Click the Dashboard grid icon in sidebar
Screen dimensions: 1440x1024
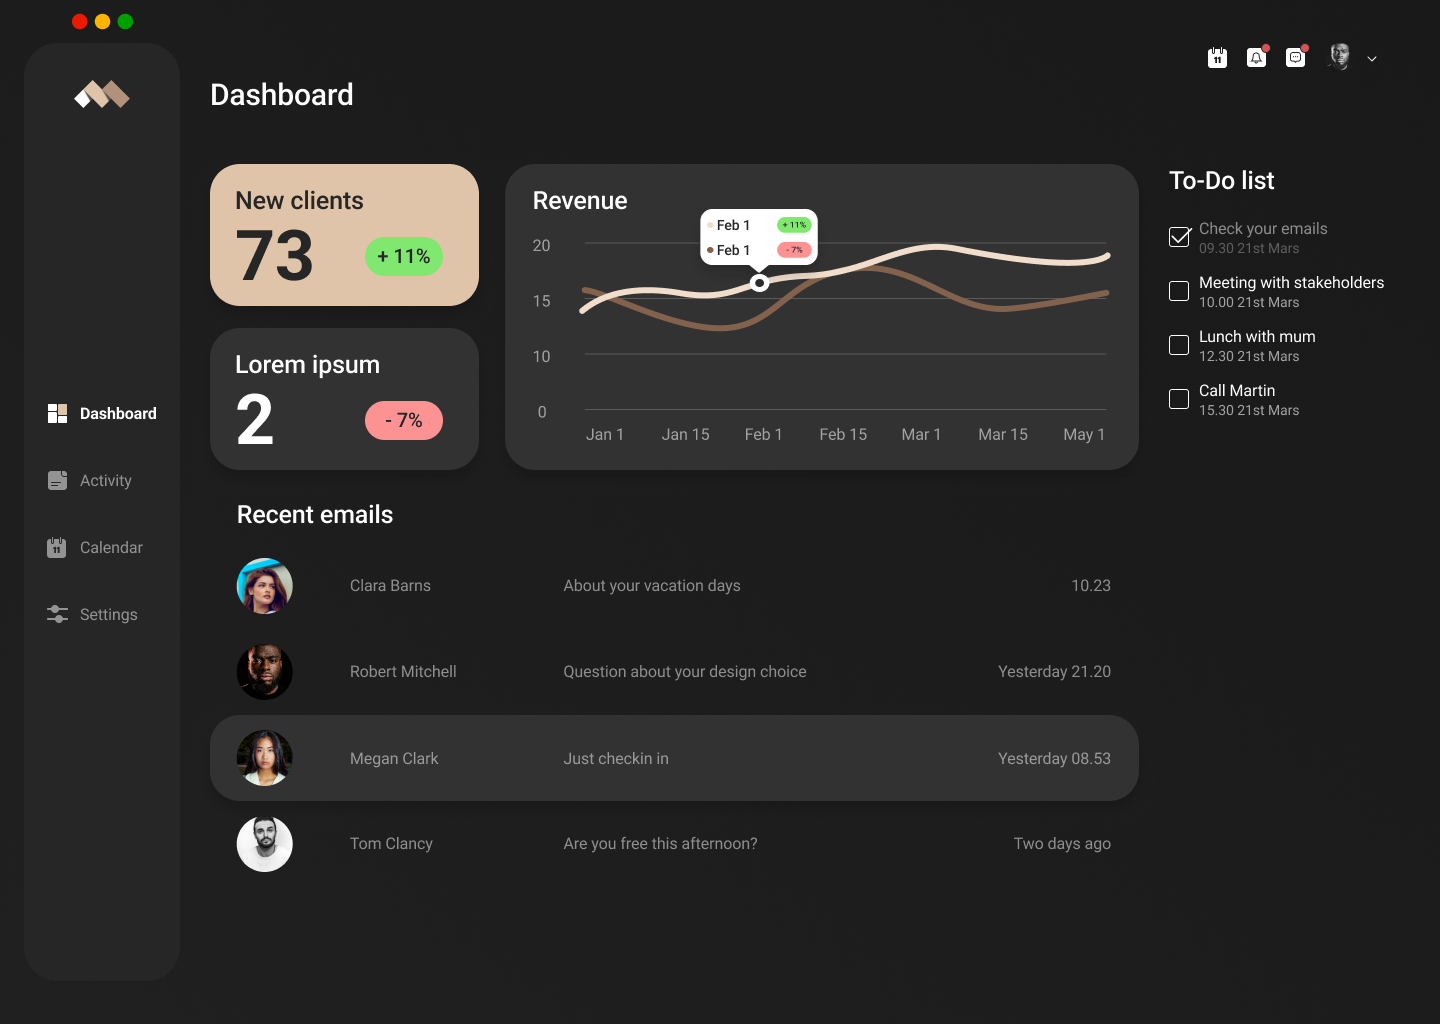(x=57, y=413)
